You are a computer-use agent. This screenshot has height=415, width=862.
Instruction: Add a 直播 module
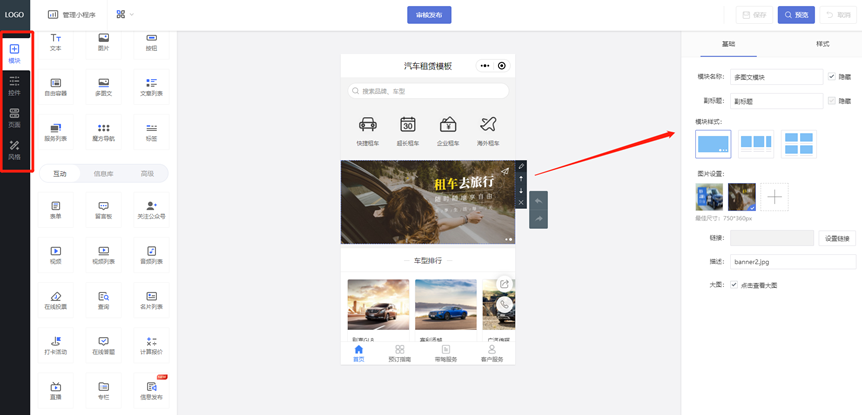click(x=56, y=390)
